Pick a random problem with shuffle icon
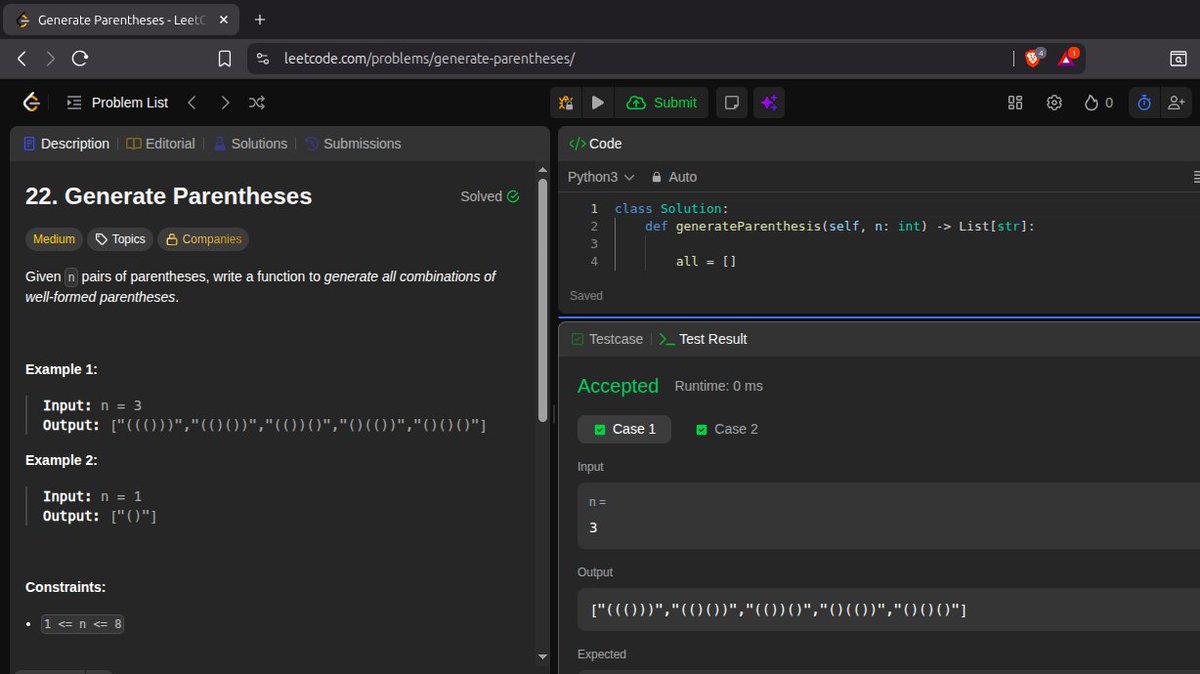The width and height of the screenshot is (1200, 674). coord(257,102)
